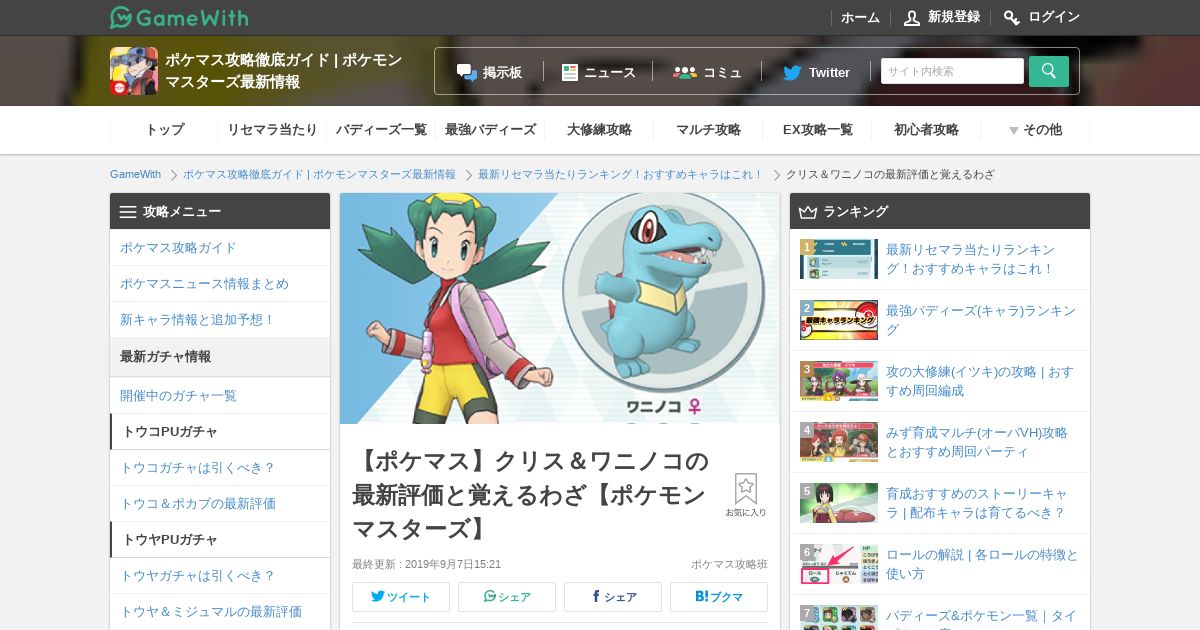
Task: Click the トウコPUガチャ sidebar heading
Action: (220, 432)
